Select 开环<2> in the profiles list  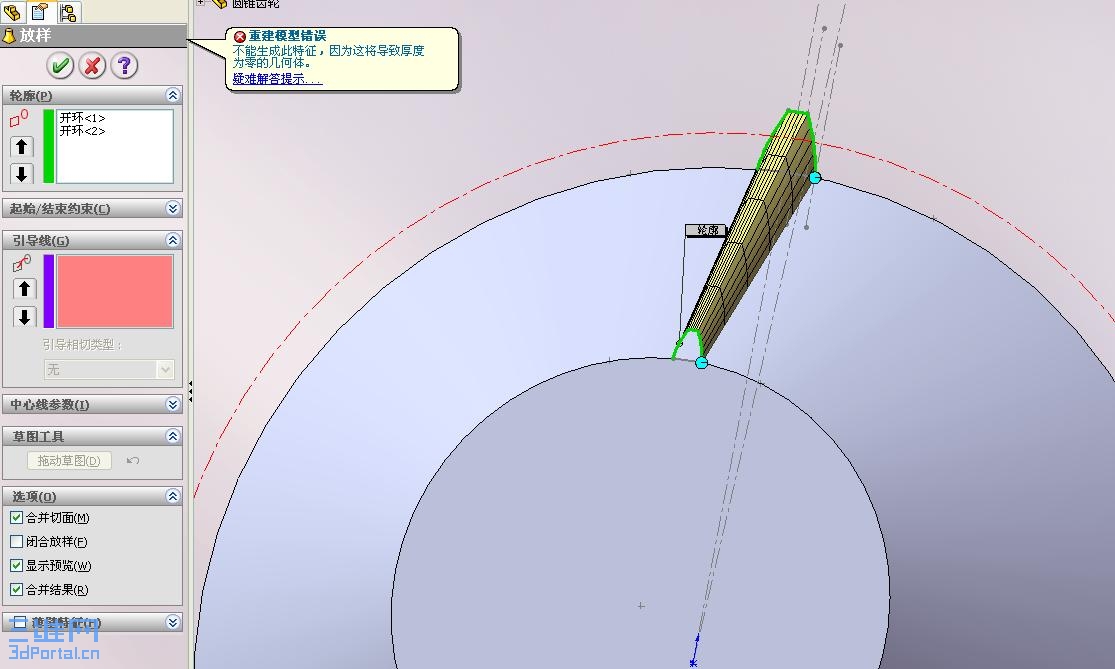[82, 131]
